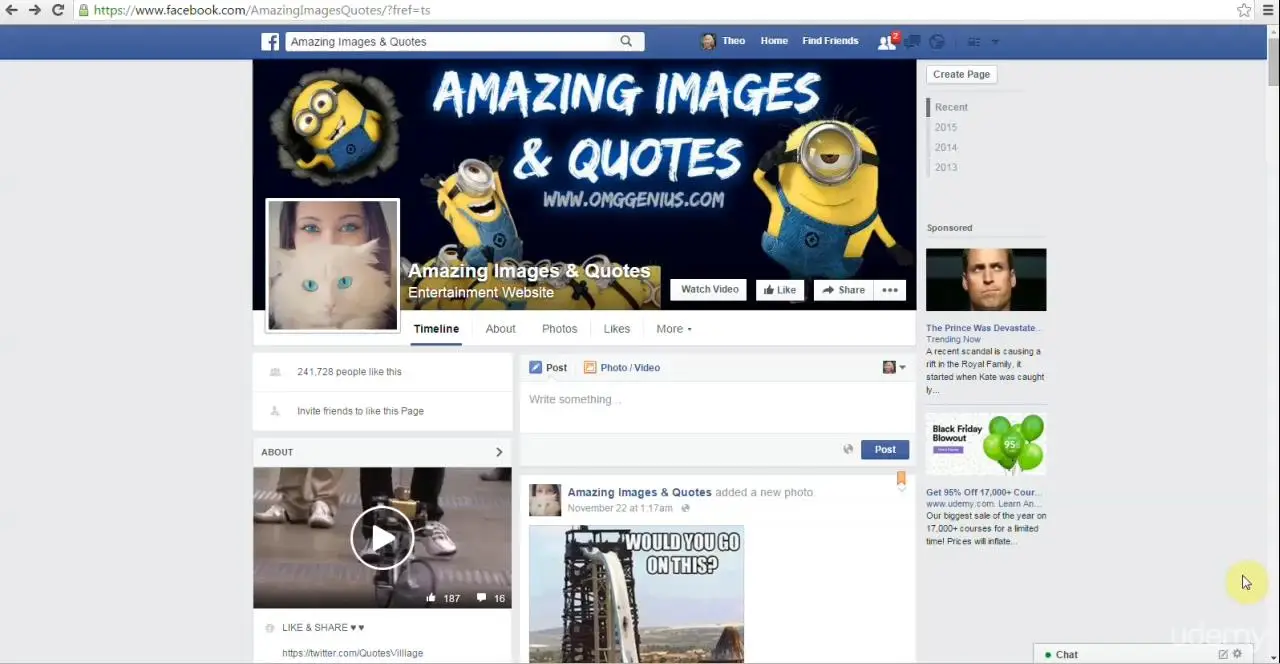Click the more options ellipsis on the cover
The width and height of the screenshot is (1280, 664).
pyautogui.click(x=889, y=290)
